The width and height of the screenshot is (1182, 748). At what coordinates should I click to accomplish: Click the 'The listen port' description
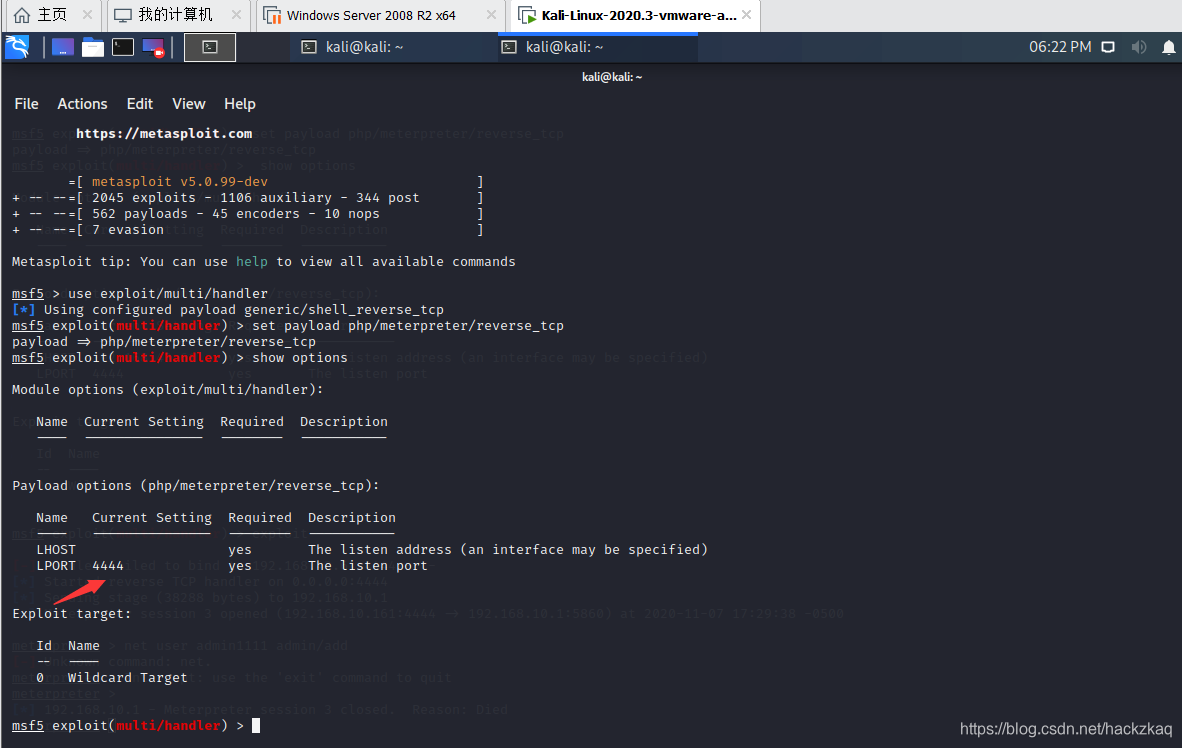pyautogui.click(x=367, y=566)
